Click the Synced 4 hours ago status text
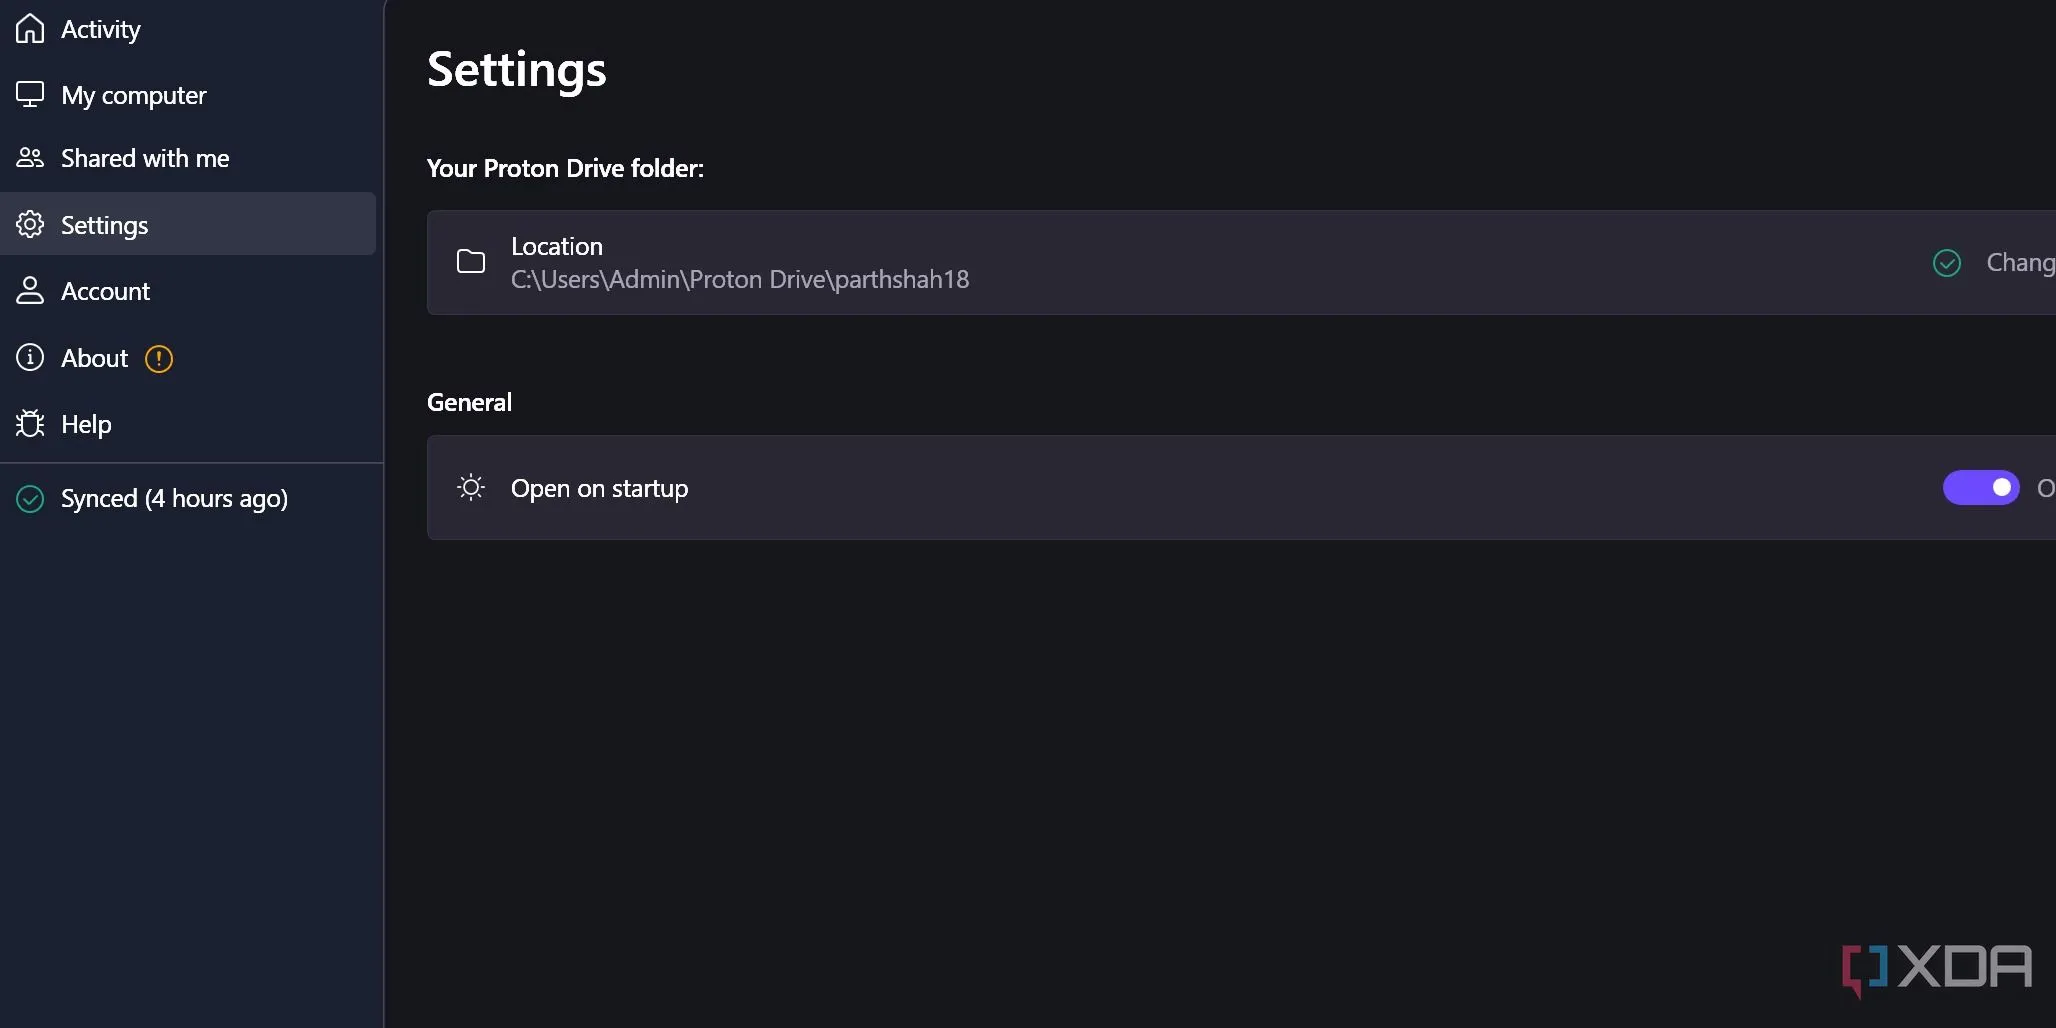The height and width of the screenshot is (1028, 2056). click(x=174, y=498)
